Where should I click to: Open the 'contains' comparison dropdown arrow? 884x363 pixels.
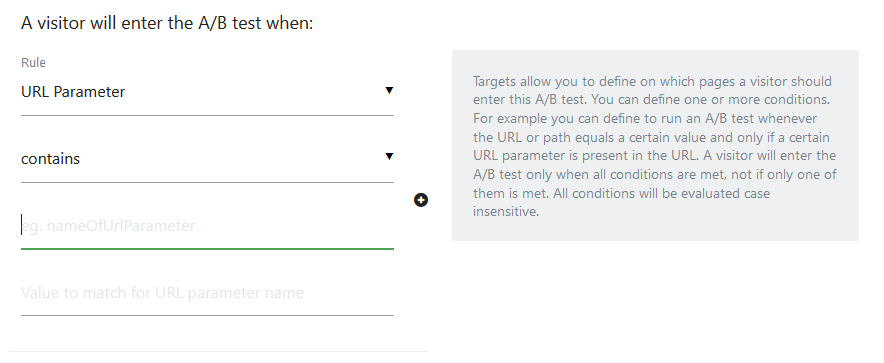click(389, 156)
